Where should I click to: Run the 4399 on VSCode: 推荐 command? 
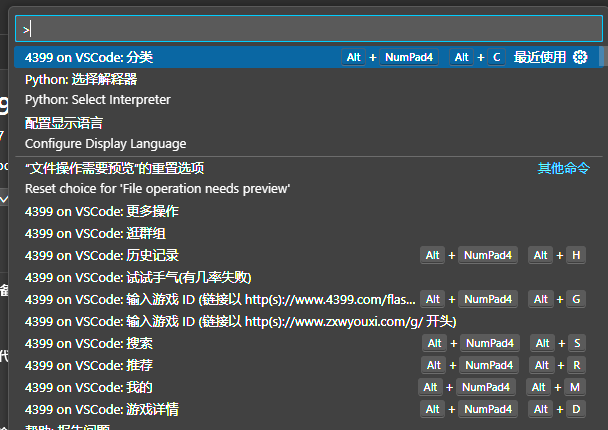click(309, 365)
